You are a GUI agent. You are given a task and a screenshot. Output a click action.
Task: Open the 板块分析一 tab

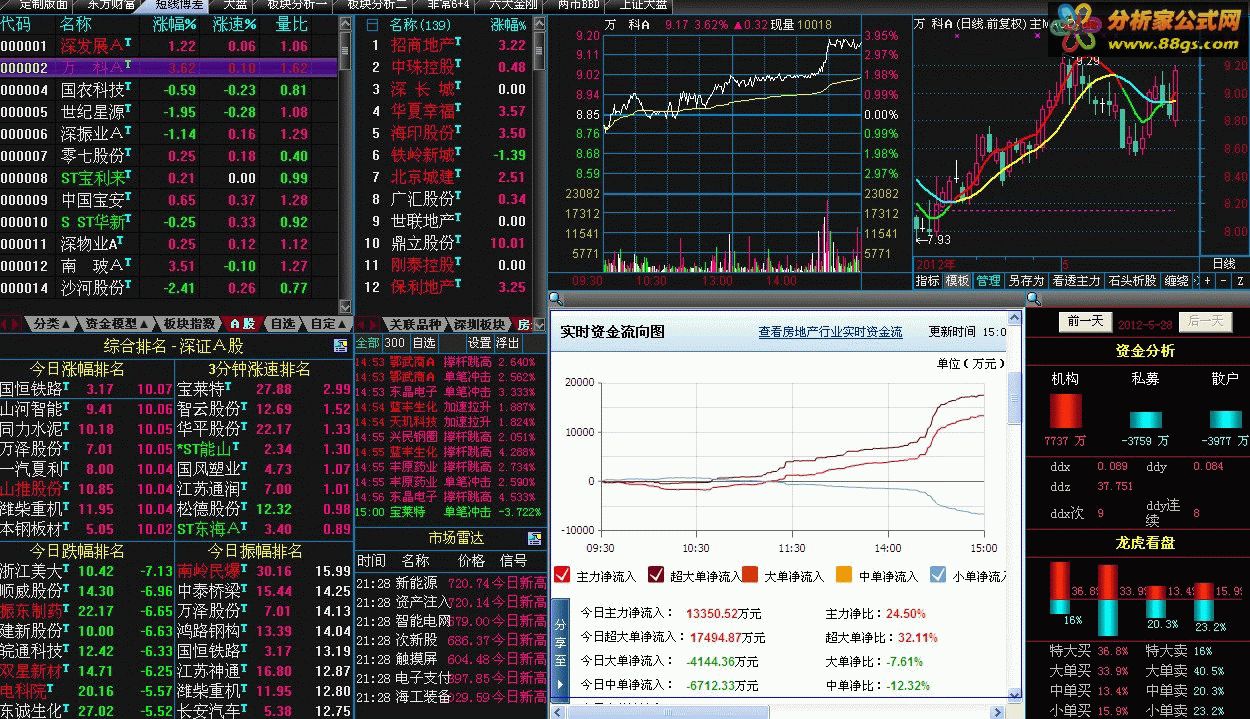(296, 5)
